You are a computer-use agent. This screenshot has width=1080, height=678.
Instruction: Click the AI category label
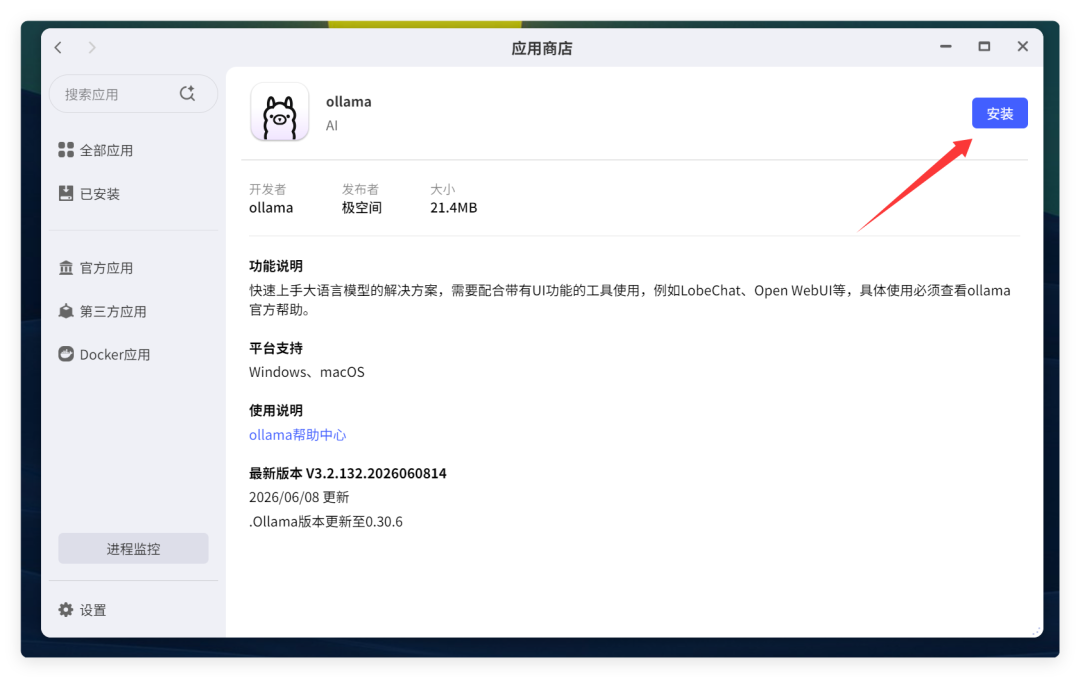332,125
